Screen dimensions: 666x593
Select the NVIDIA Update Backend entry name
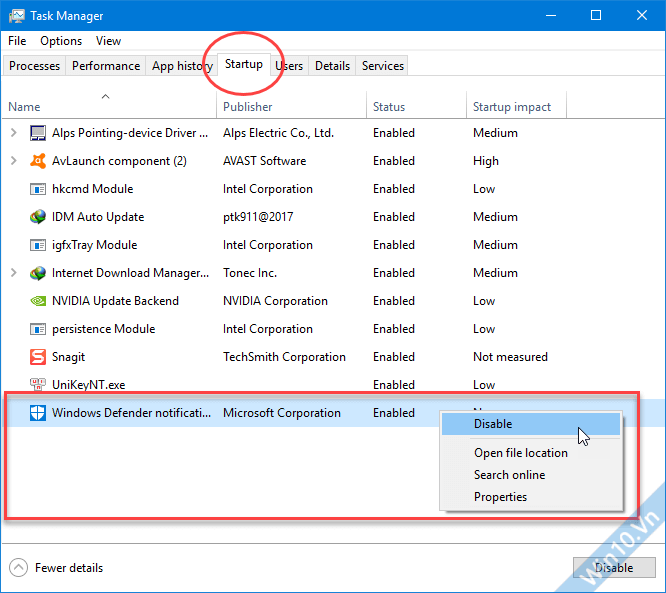click(x=115, y=301)
